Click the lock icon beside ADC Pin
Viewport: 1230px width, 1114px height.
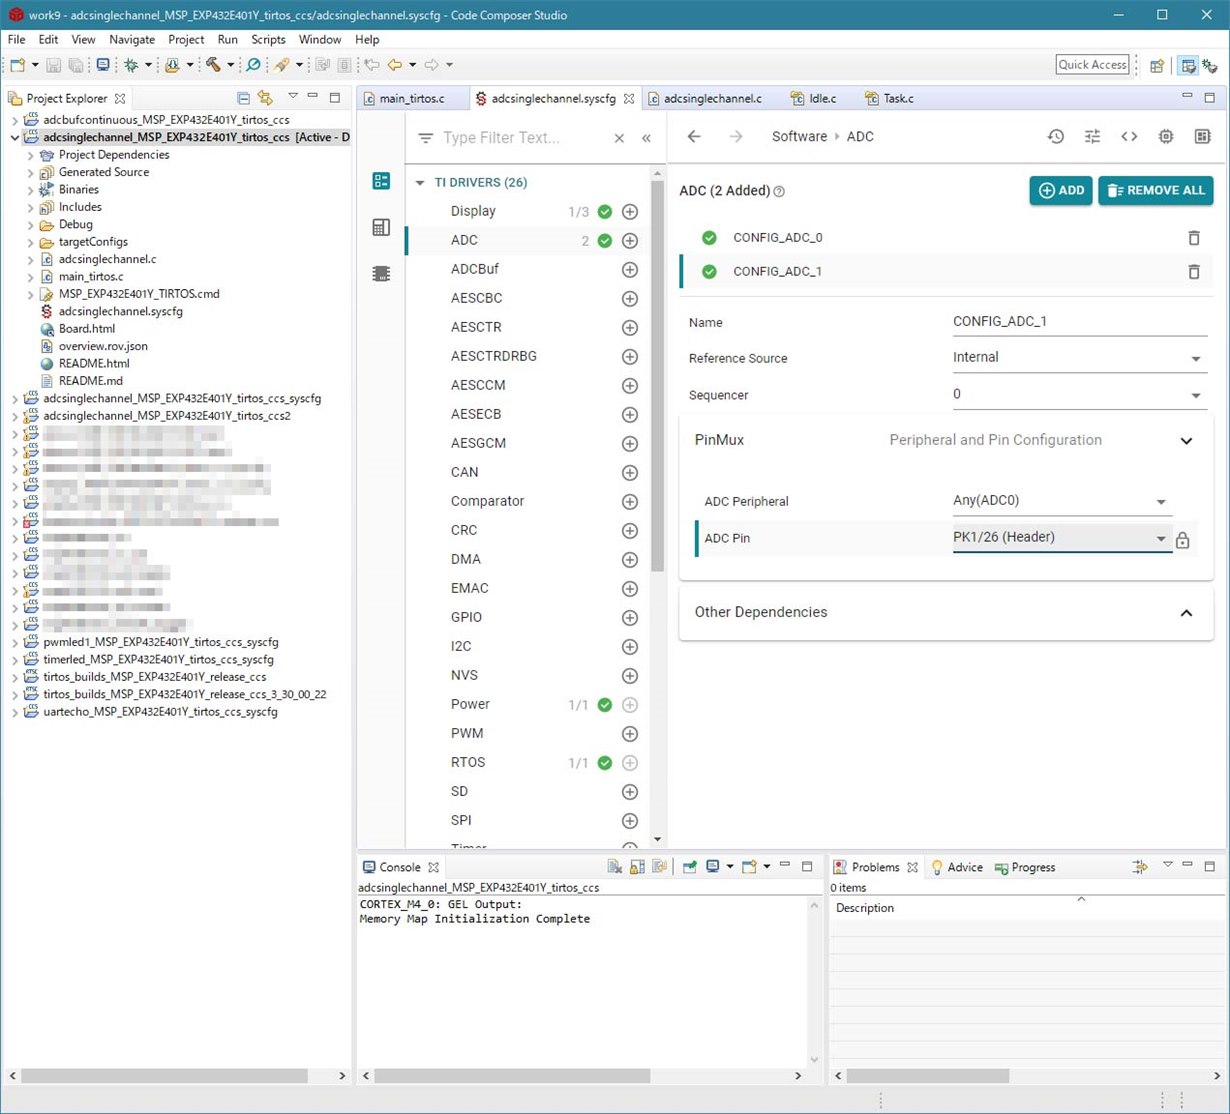point(1183,541)
